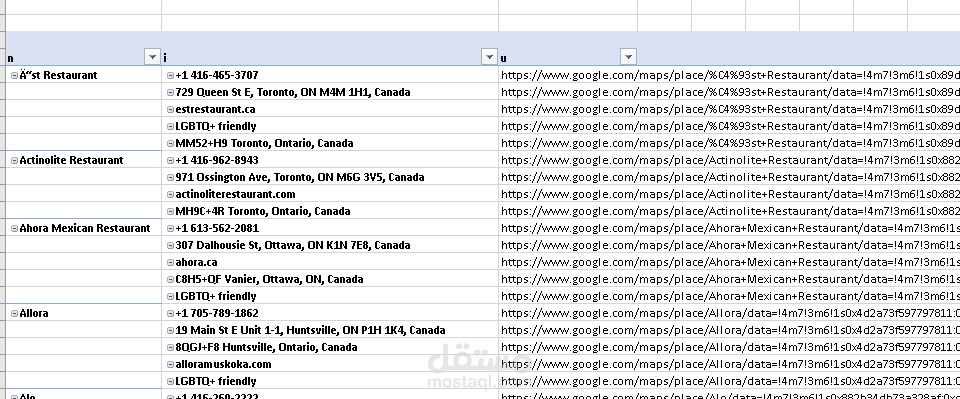
Task: Collapse the Actinolite Restaurant group
Action: tap(15, 160)
